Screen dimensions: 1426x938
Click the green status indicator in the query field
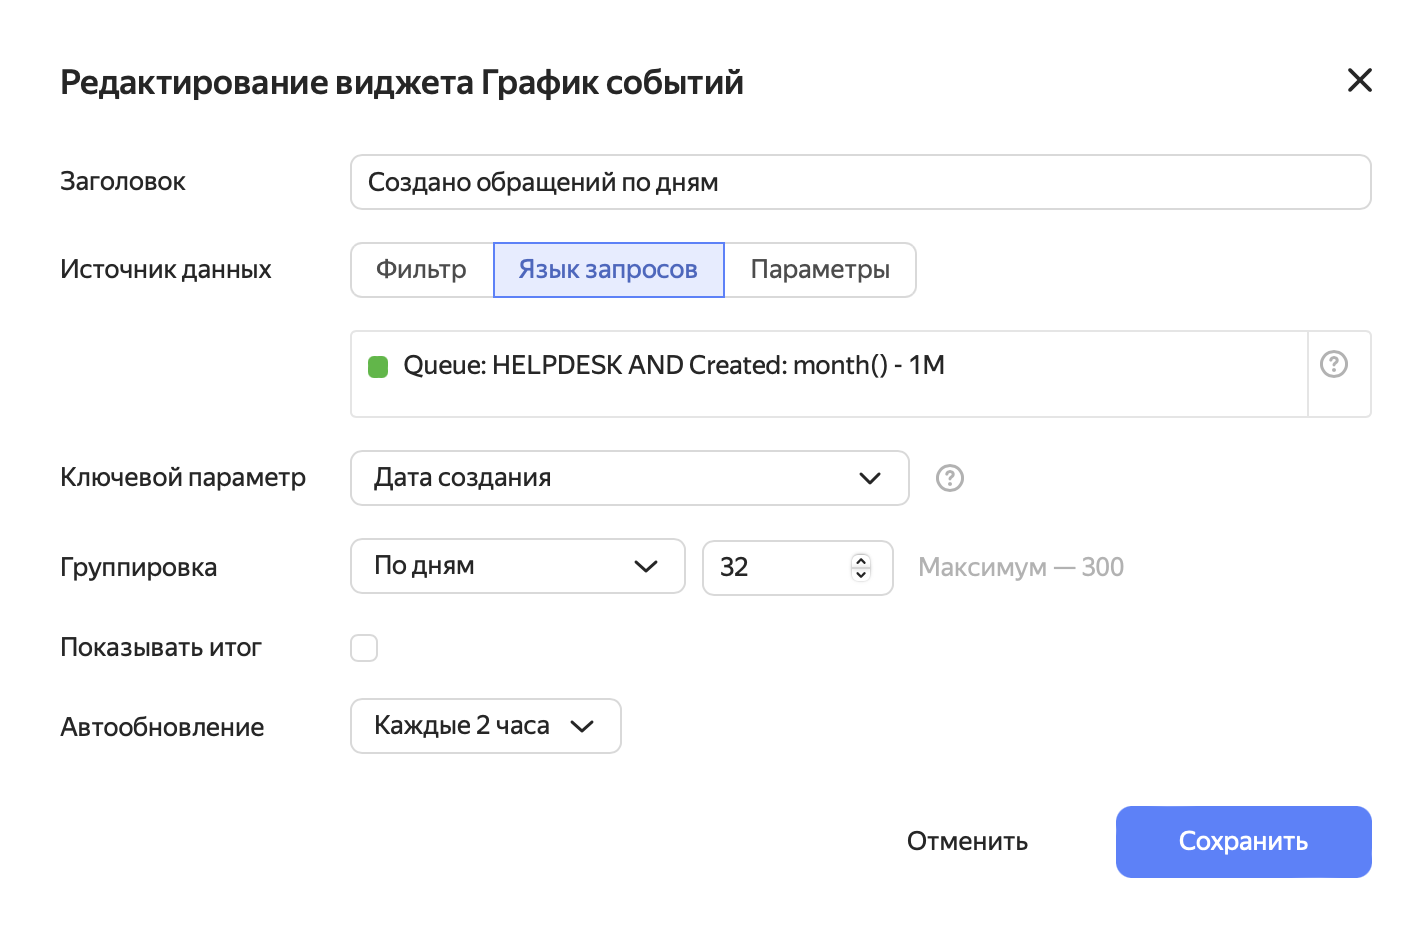[378, 366]
